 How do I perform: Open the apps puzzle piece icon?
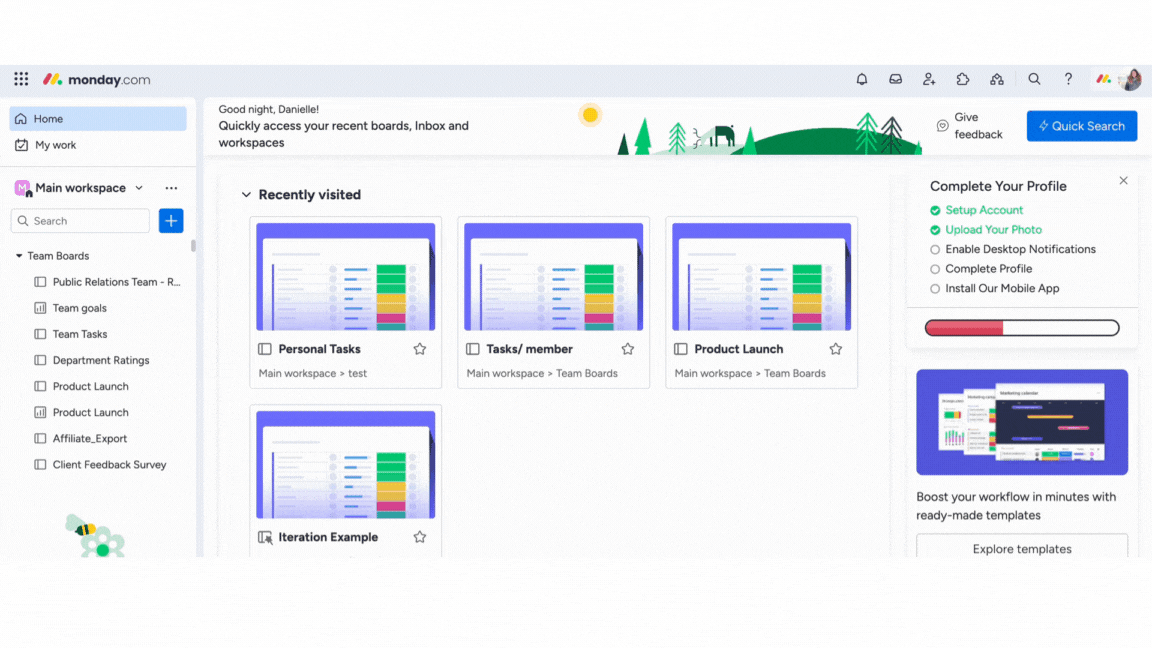coord(963,80)
